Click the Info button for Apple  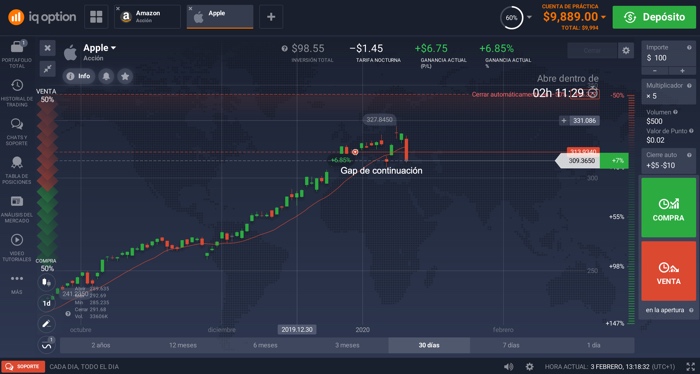coord(78,76)
